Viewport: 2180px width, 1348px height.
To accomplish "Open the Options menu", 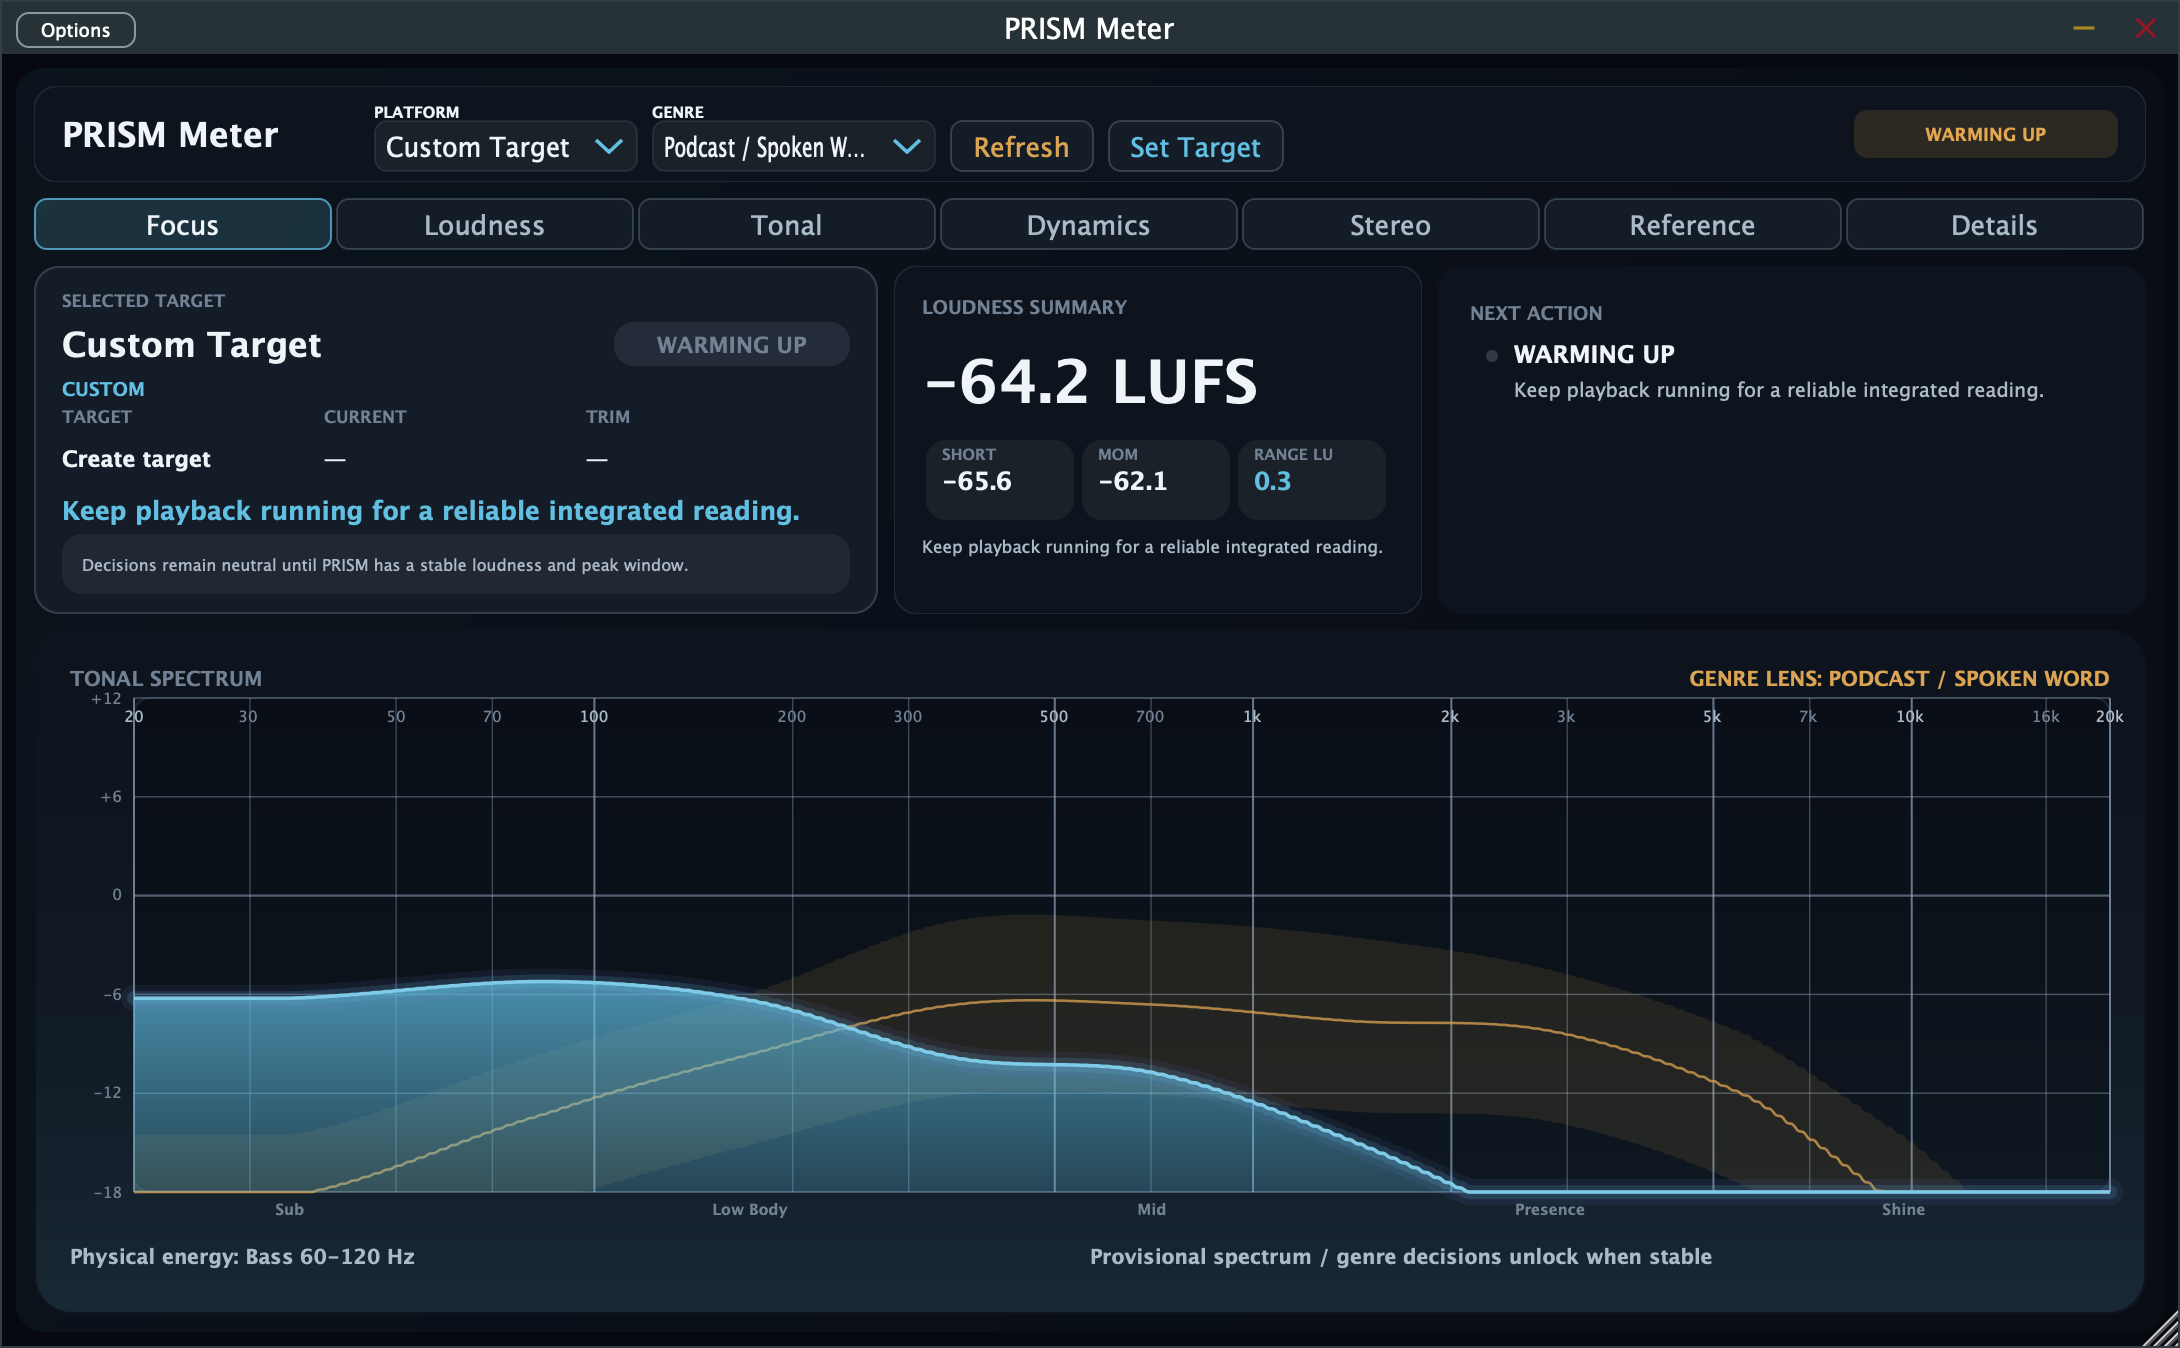I will click(76, 30).
